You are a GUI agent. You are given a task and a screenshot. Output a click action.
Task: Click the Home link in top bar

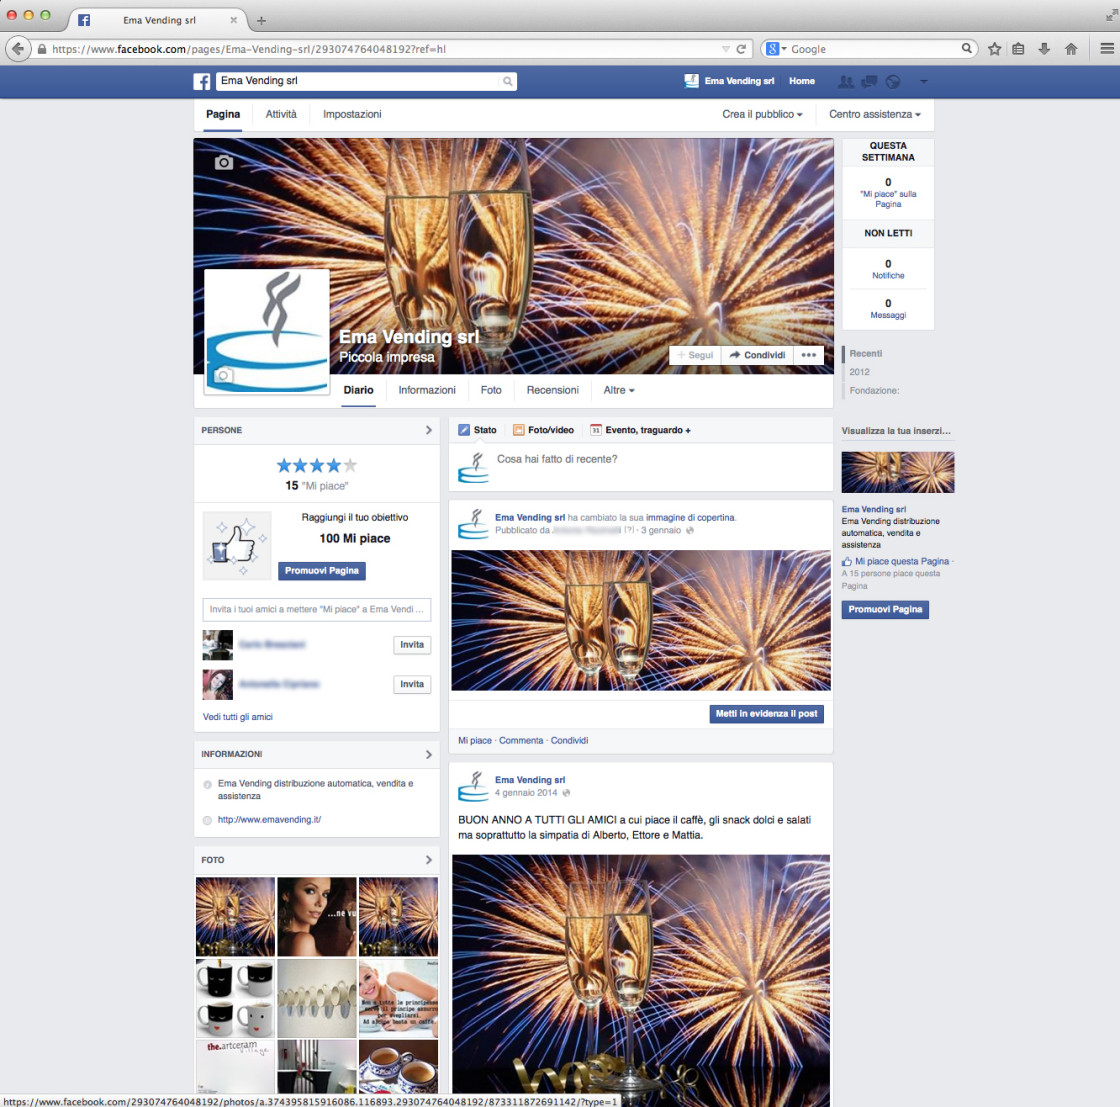tap(801, 81)
